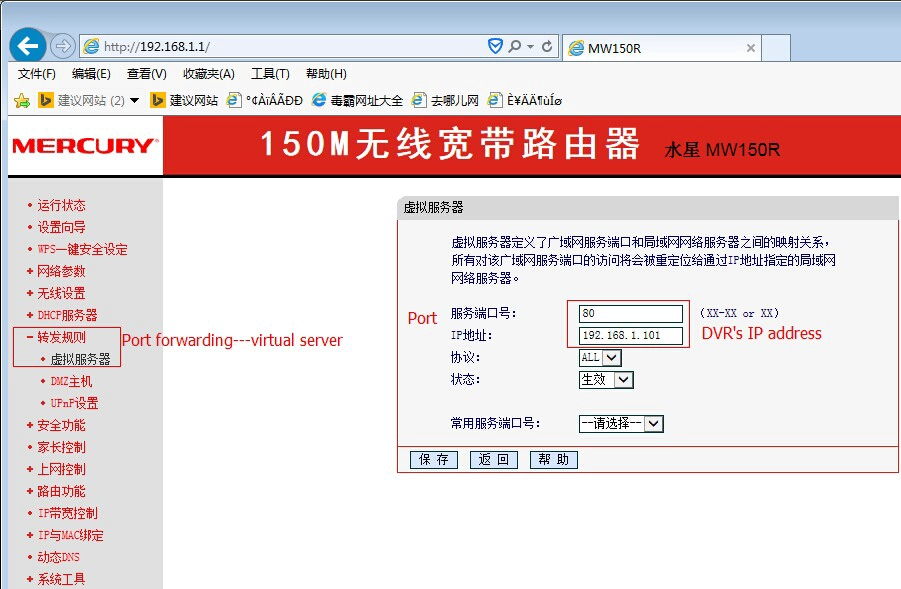Image resolution: width=901 pixels, height=589 pixels.
Task: Open WPS一键安全设定 in the sidebar
Action: [x=82, y=249]
